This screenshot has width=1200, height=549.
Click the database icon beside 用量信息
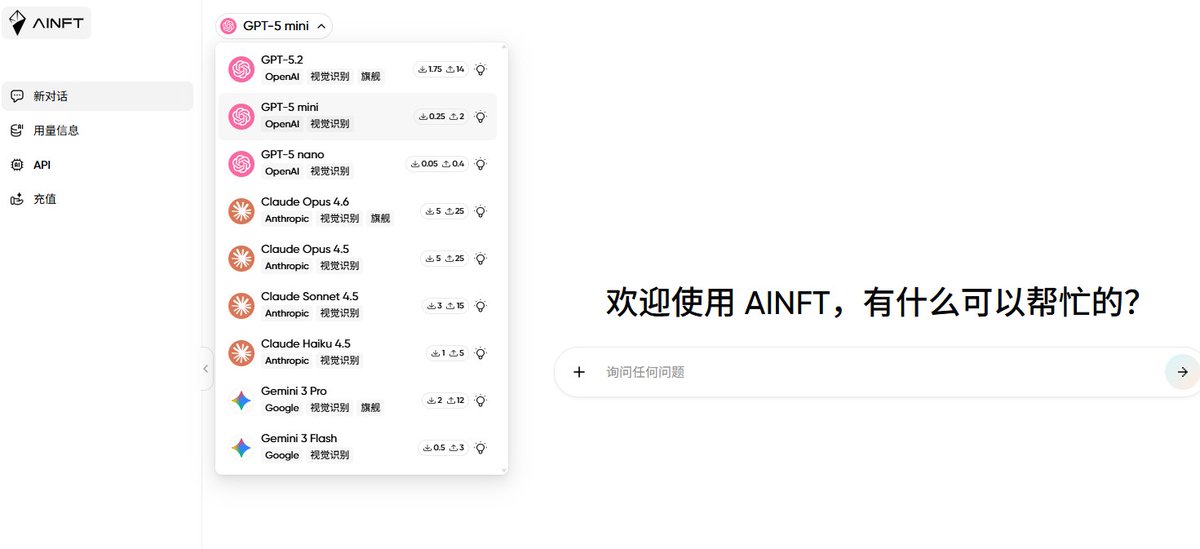point(16,130)
